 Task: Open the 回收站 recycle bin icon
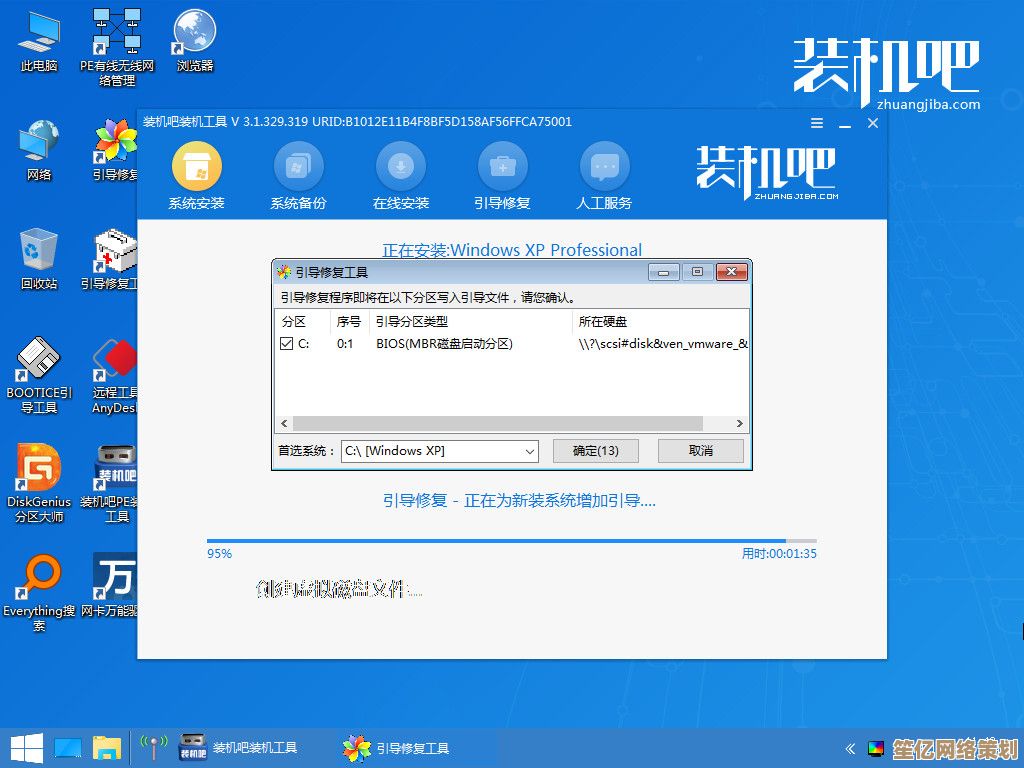[39, 248]
